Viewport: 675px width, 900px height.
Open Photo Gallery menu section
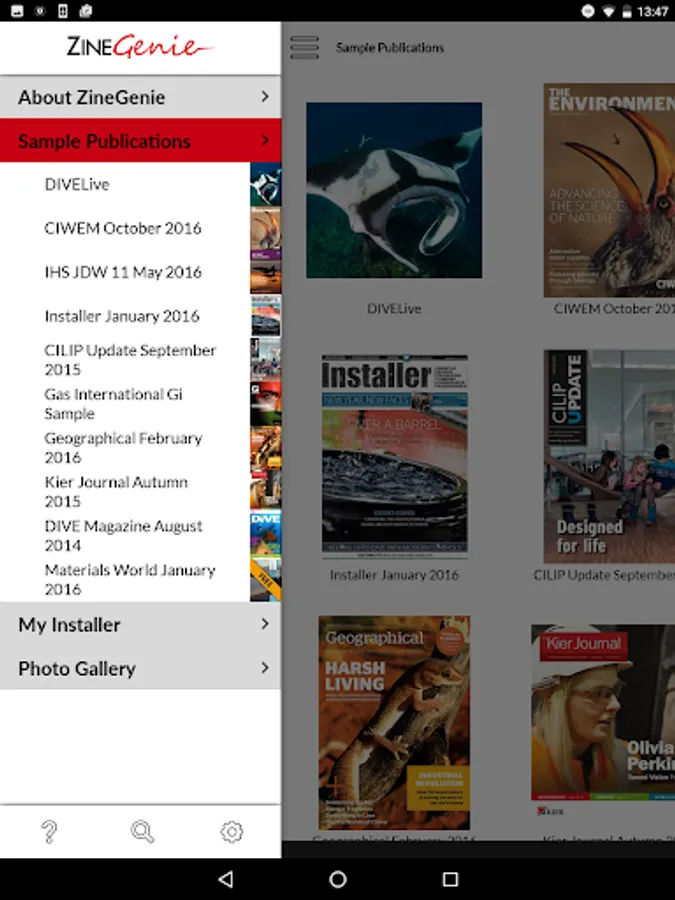click(141, 668)
